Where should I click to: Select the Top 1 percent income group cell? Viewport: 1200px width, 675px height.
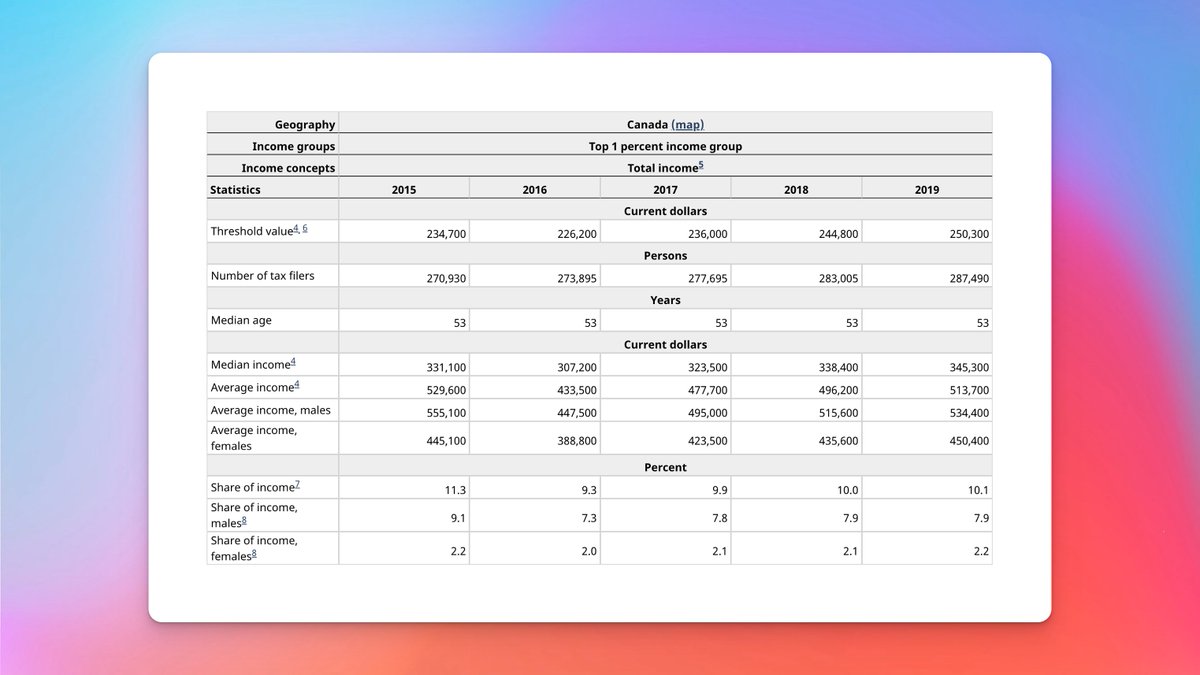click(x=665, y=146)
